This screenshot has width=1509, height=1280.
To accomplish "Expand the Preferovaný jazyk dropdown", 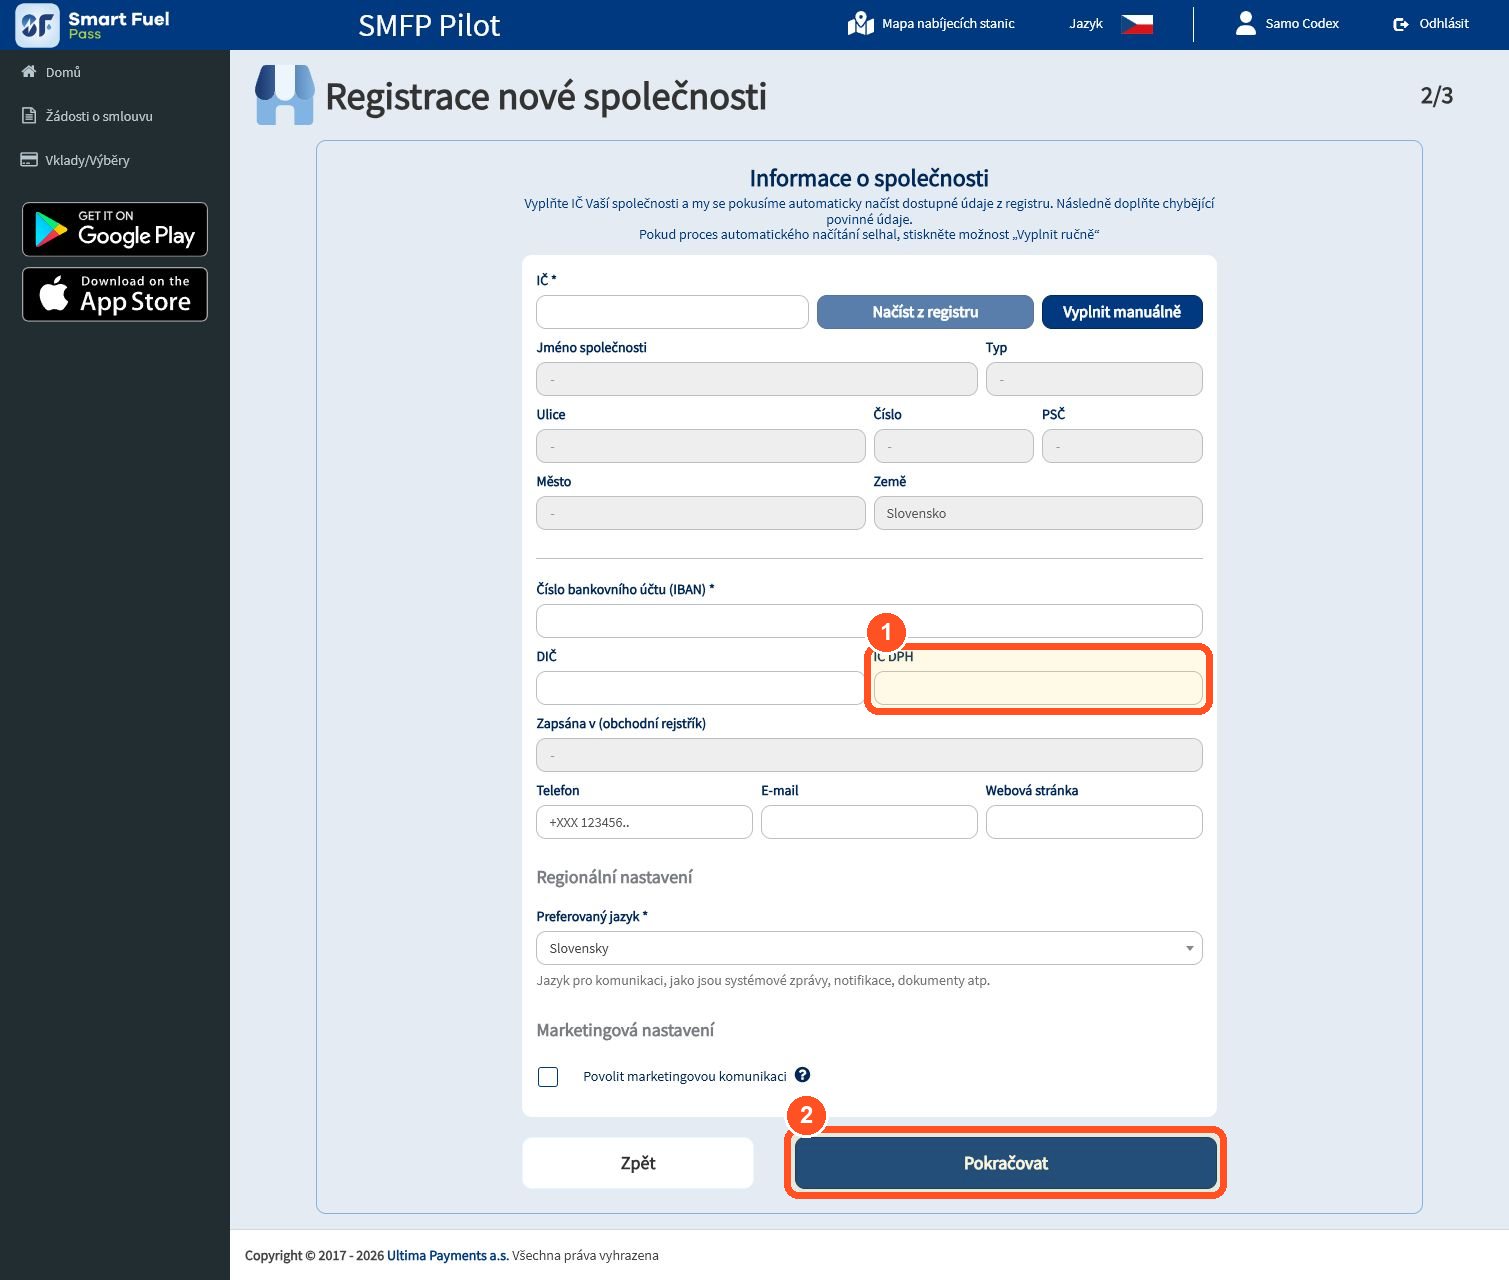I will pyautogui.click(x=869, y=948).
